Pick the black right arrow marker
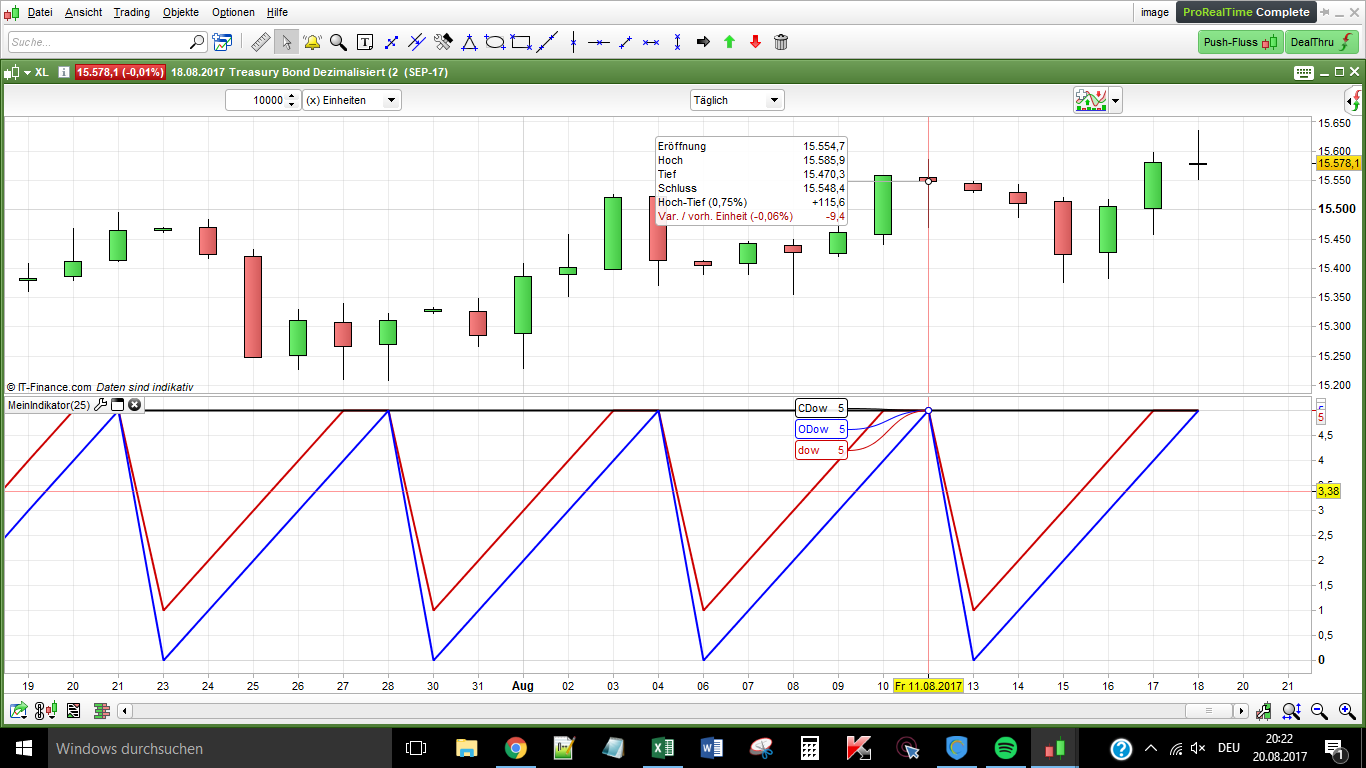 (x=703, y=42)
